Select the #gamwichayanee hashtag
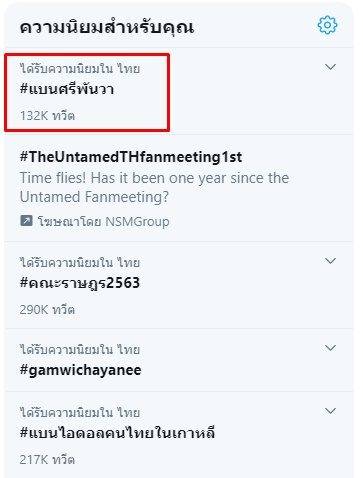Image resolution: width=363 pixels, height=478 pixels. tap(81, 370)
